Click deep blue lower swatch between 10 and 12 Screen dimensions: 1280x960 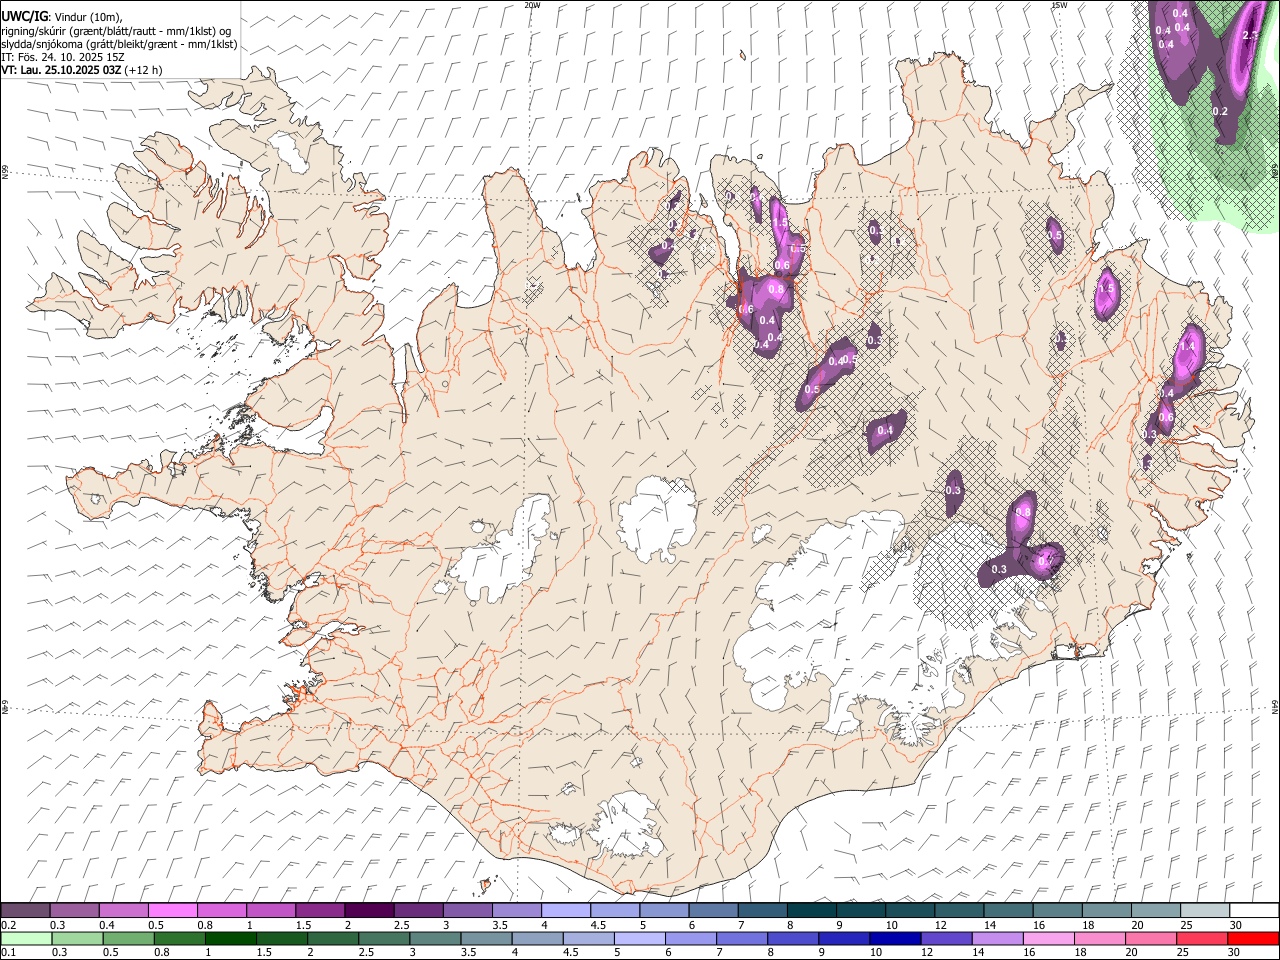click(893, 939)
